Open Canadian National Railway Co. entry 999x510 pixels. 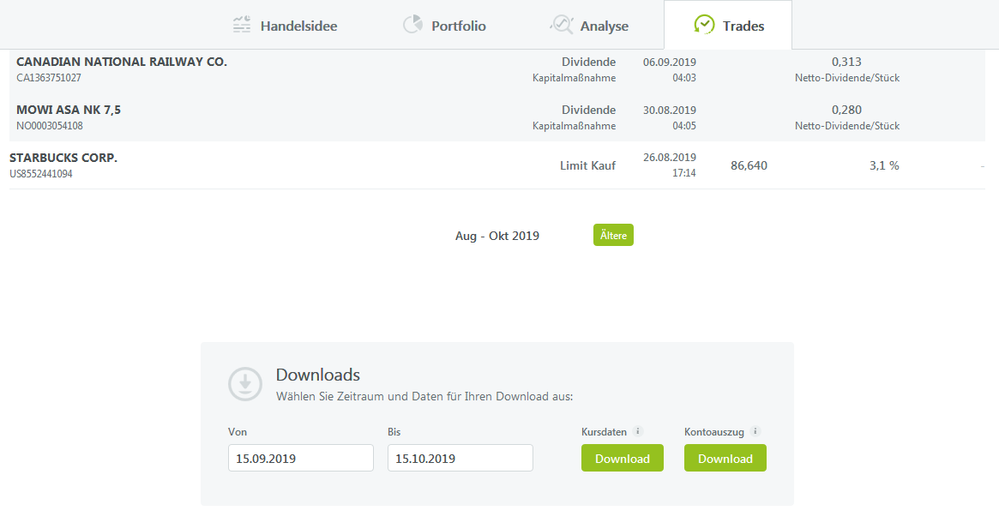pyautogui.click(x=121, y=62)
